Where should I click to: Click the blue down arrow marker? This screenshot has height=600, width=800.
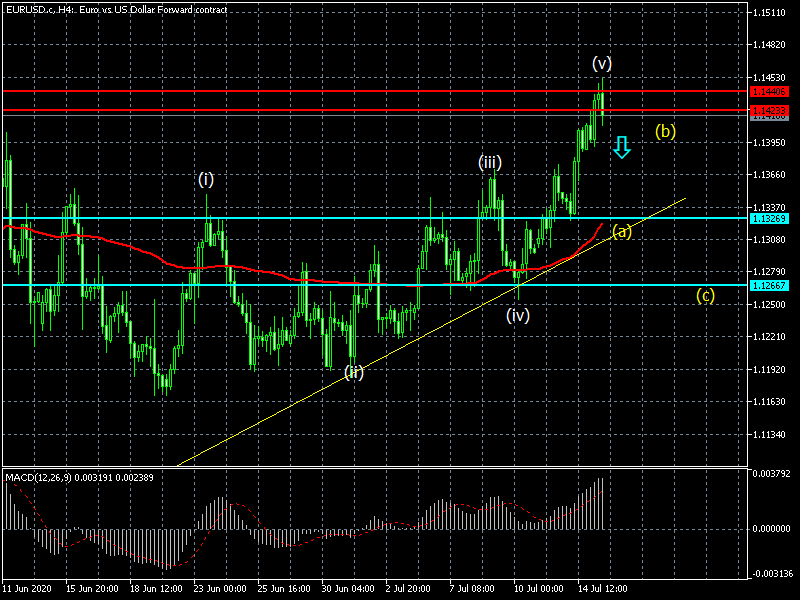(621, 147)
